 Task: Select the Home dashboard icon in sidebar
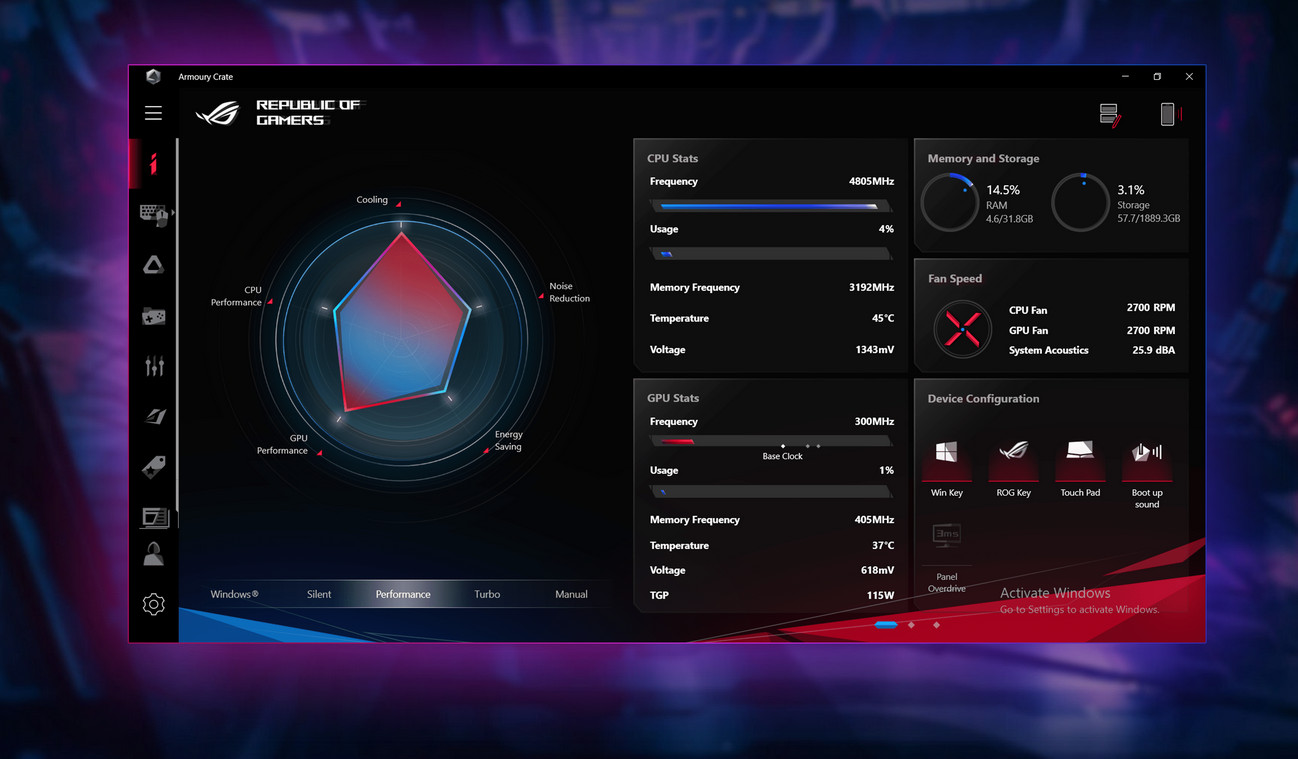point(153,163)
